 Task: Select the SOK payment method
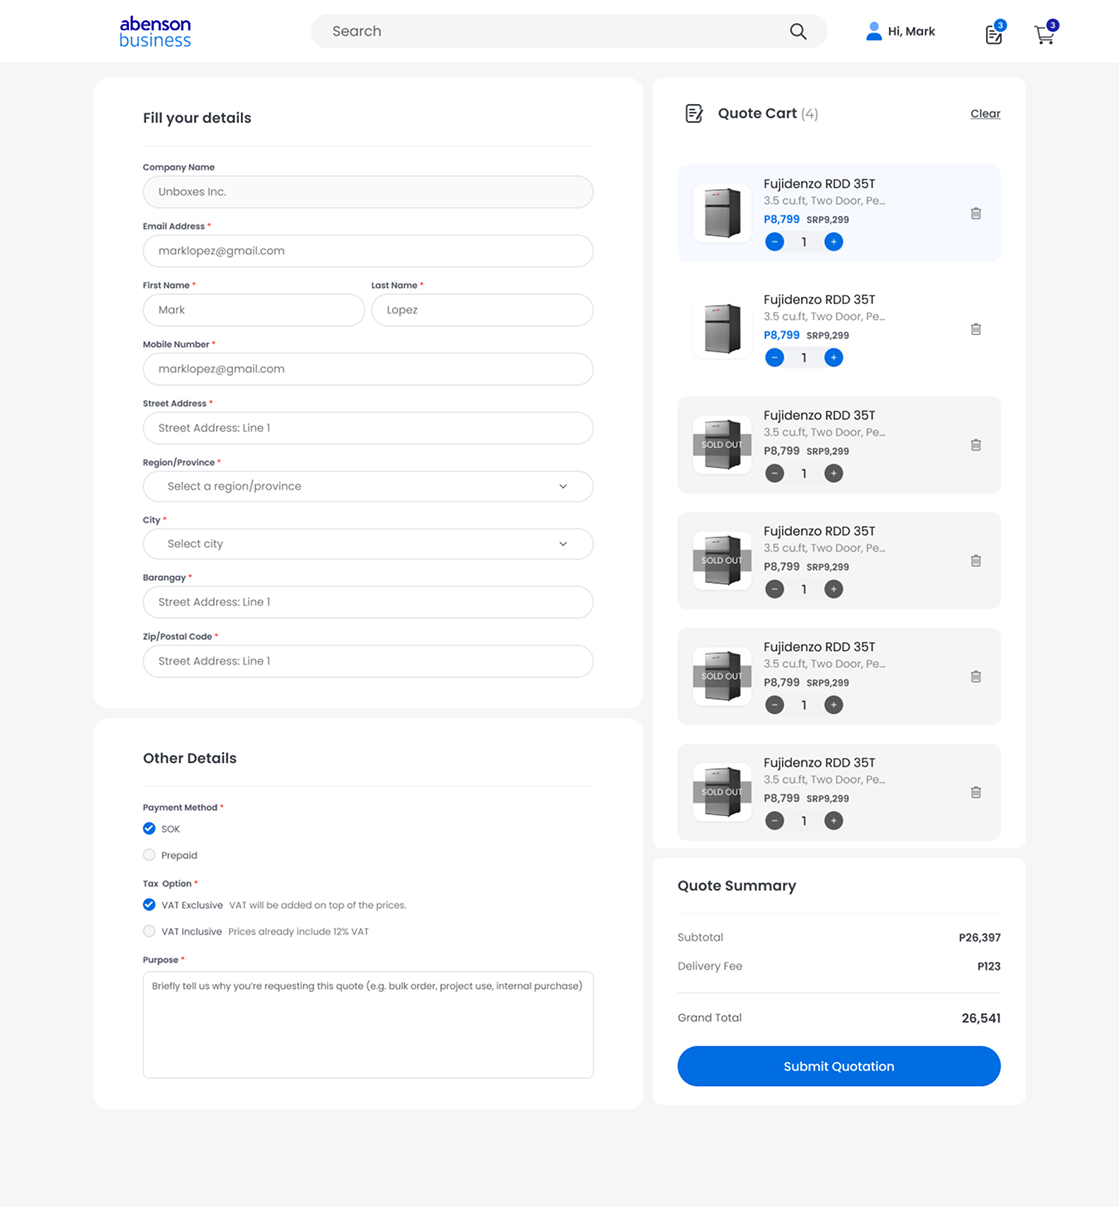pyautogui.click(x=149, y=828)
